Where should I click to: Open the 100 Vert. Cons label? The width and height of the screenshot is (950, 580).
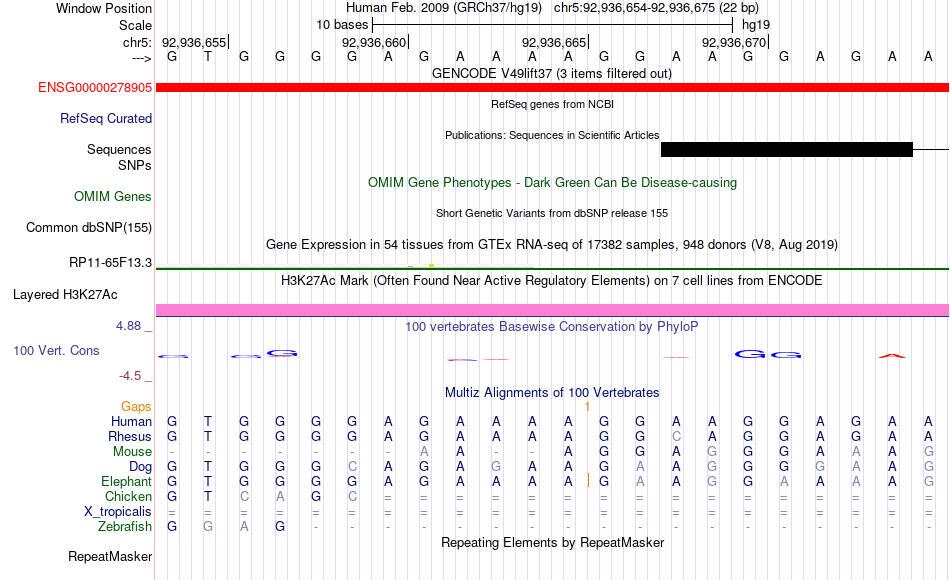click(x=56, y=350)
